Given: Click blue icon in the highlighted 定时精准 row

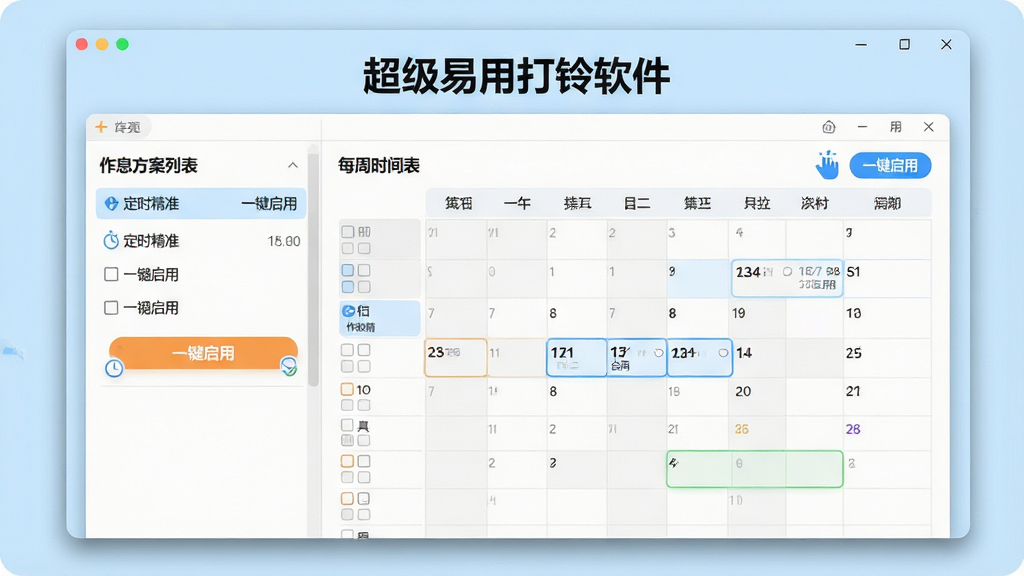Looking at the screenshot, I should pos(112,203).
